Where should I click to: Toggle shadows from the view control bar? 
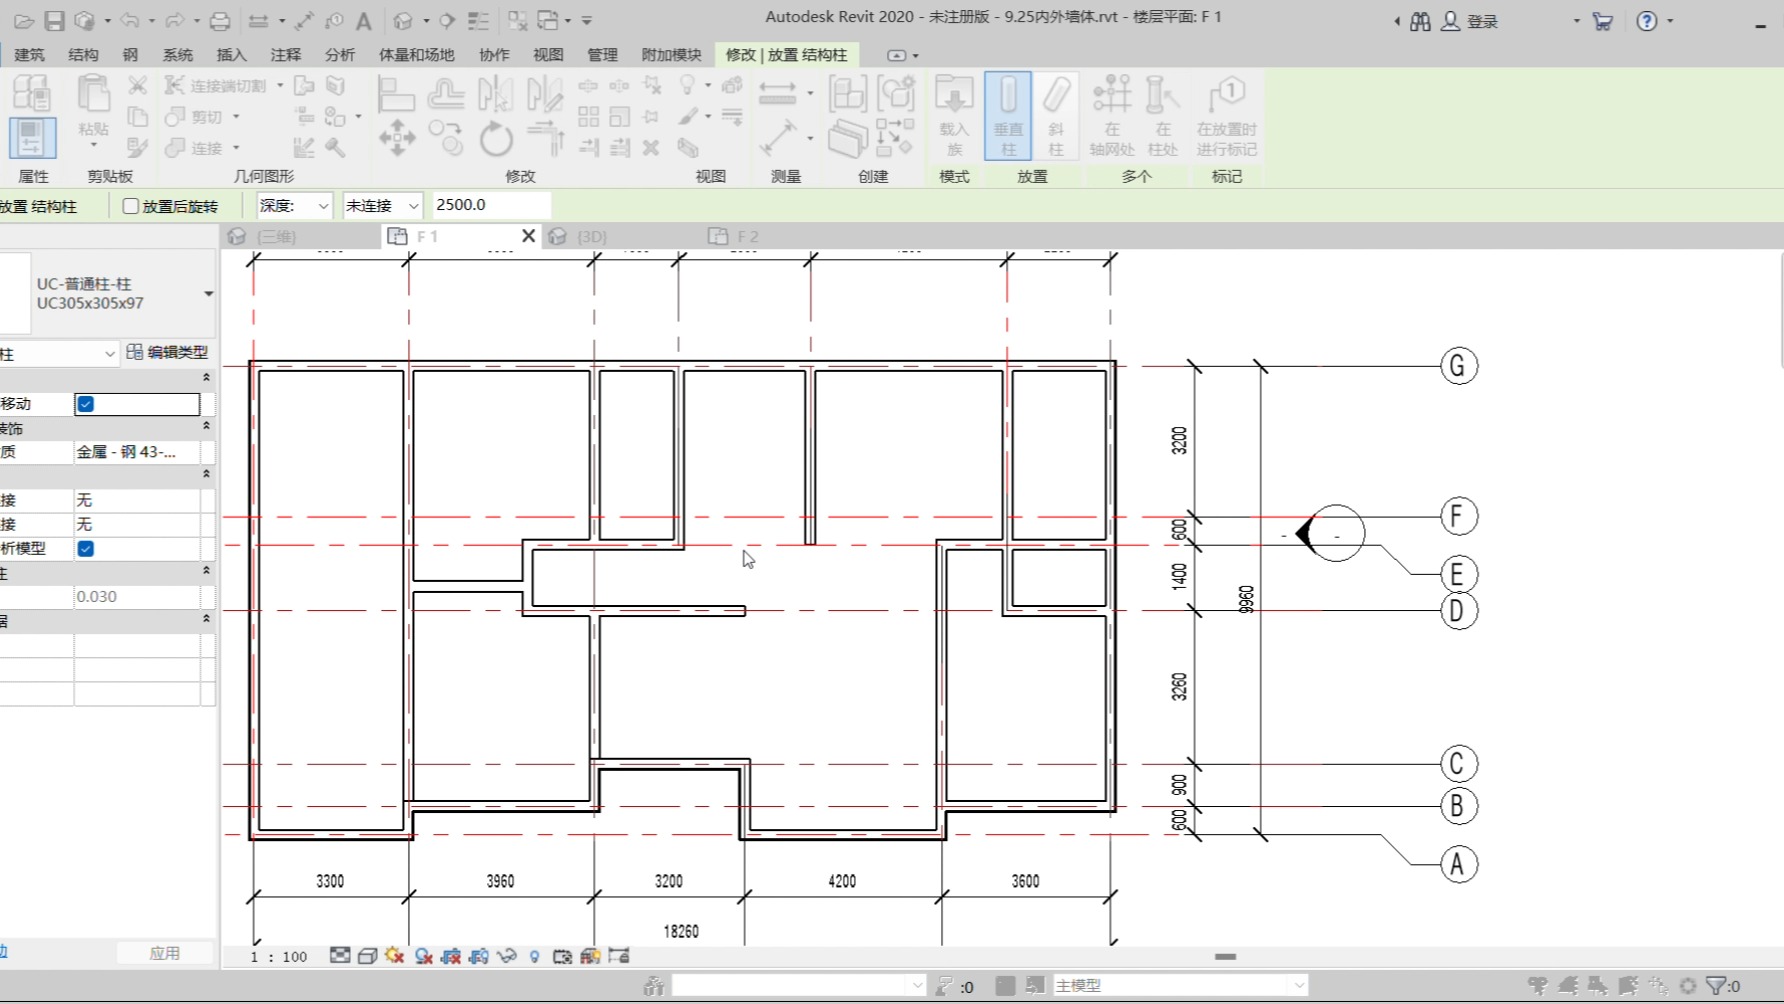(423, 956)
